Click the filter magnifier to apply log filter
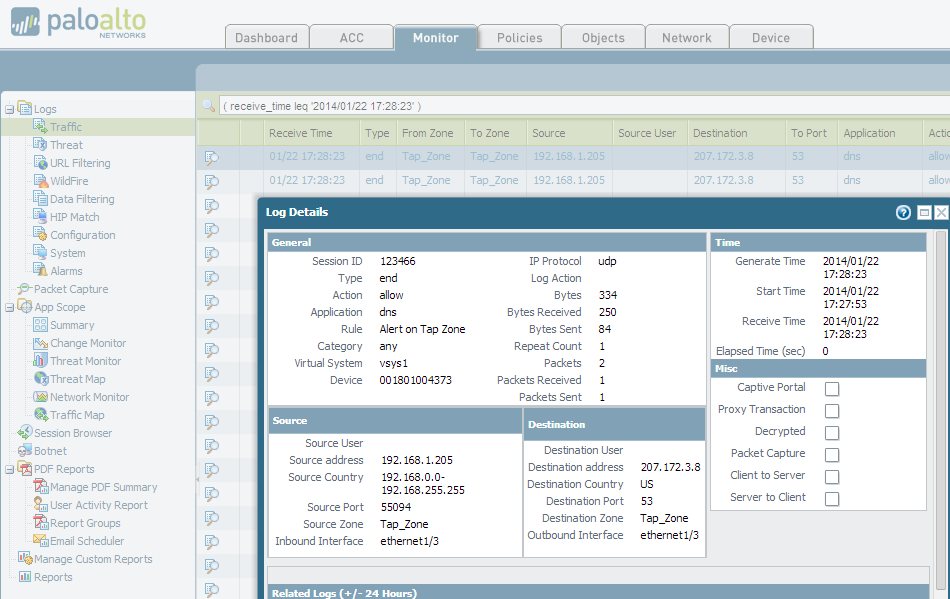This screenshot has height=599, width=950. [x=209, y=103]
